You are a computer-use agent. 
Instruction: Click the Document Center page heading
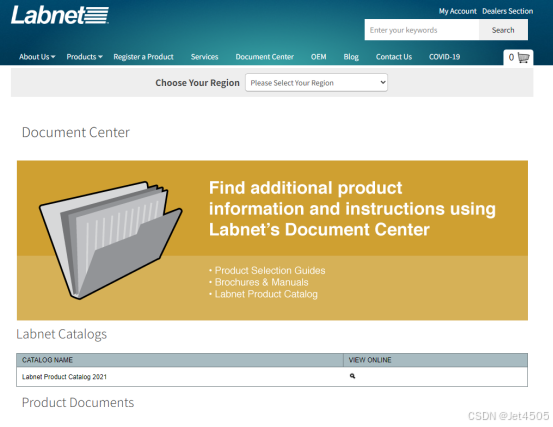coord(76,133)
